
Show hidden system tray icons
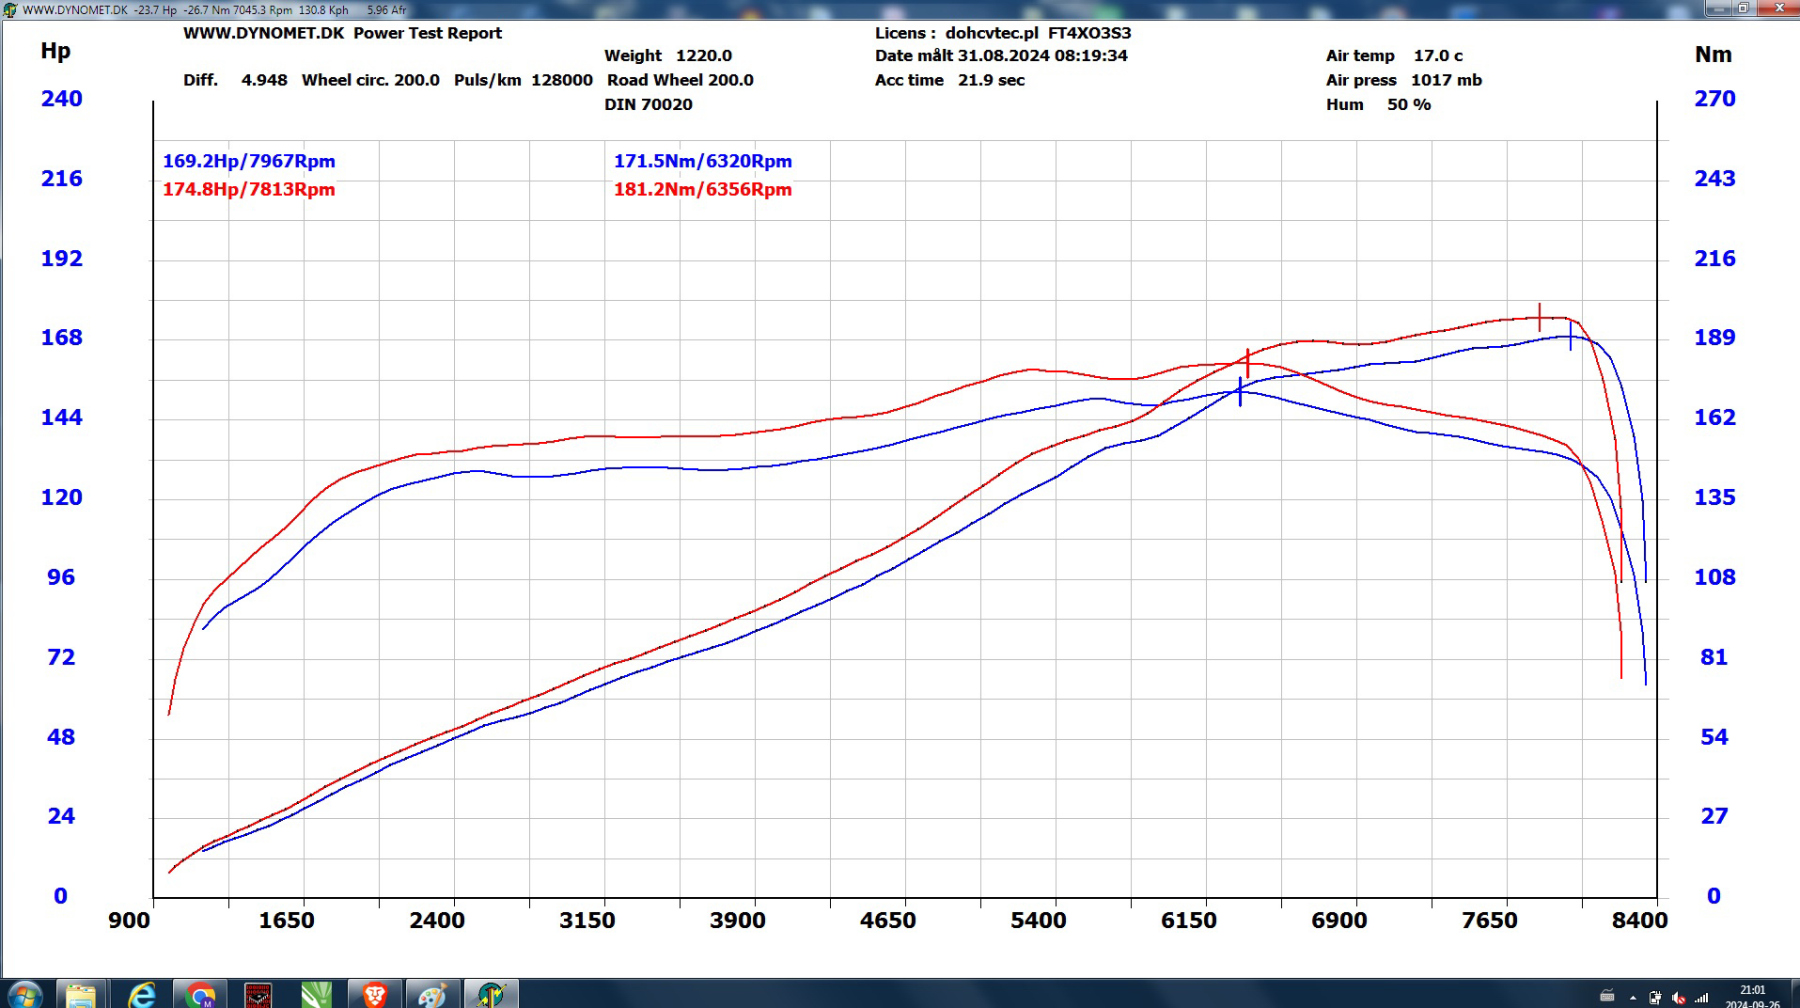point(1632,997)
